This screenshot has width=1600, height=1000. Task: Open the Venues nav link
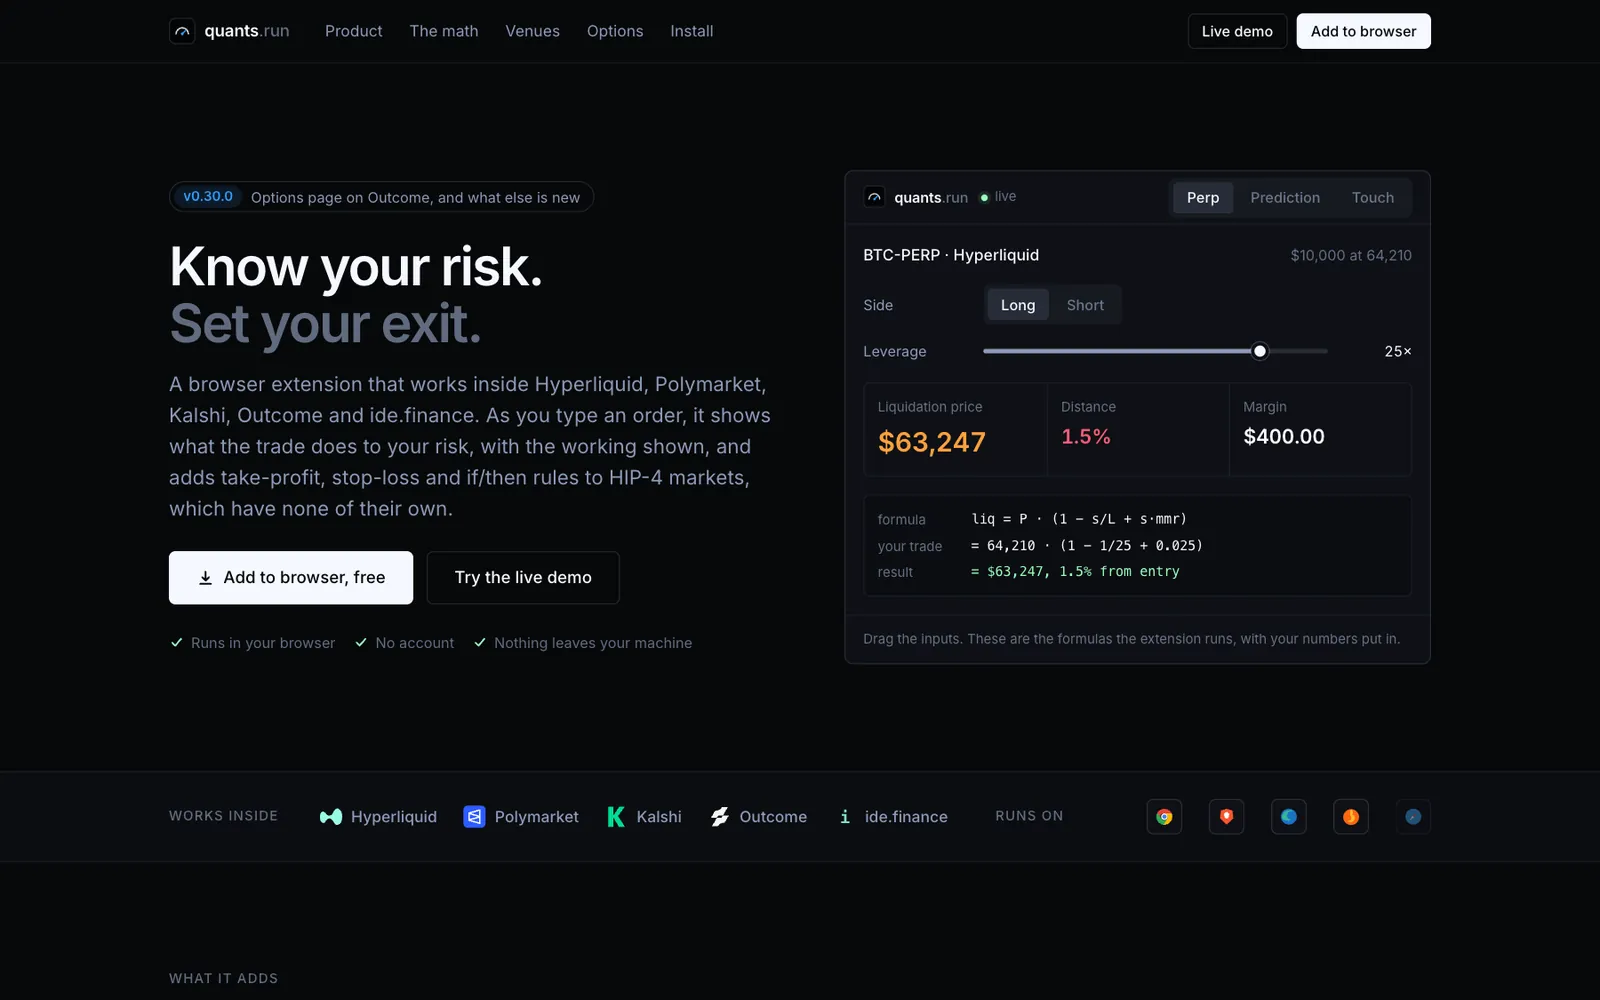tap(533, 31)
